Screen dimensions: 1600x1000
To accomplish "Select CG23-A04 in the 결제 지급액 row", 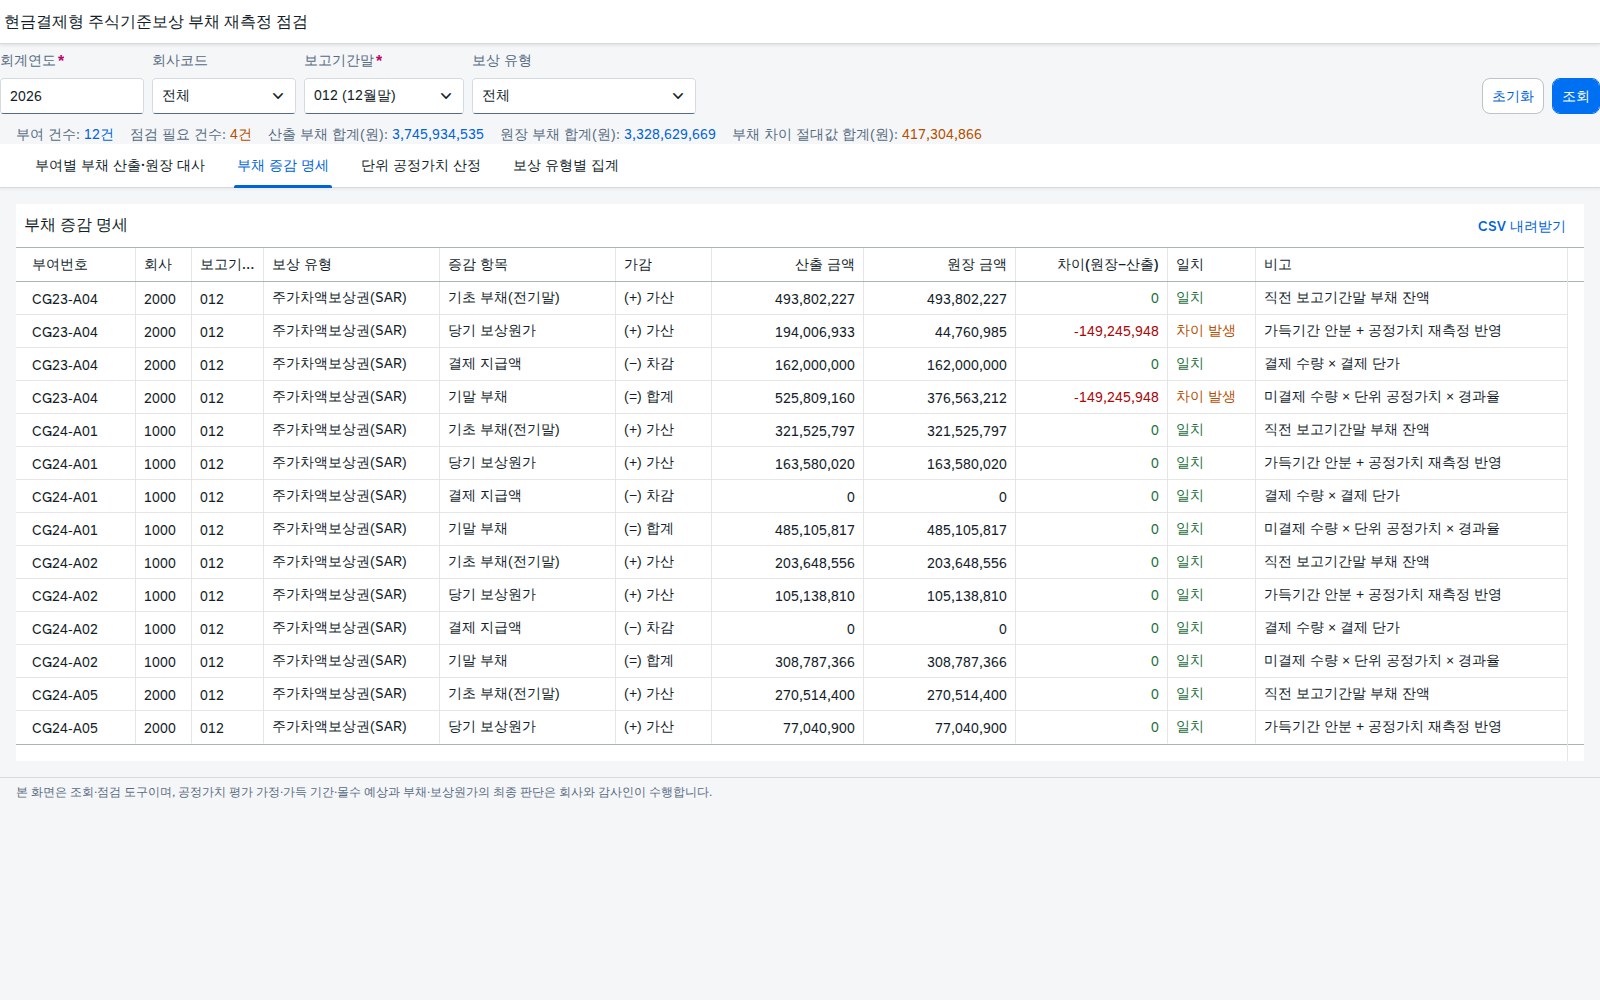I will pyautogui.click(x=65, y=365).
